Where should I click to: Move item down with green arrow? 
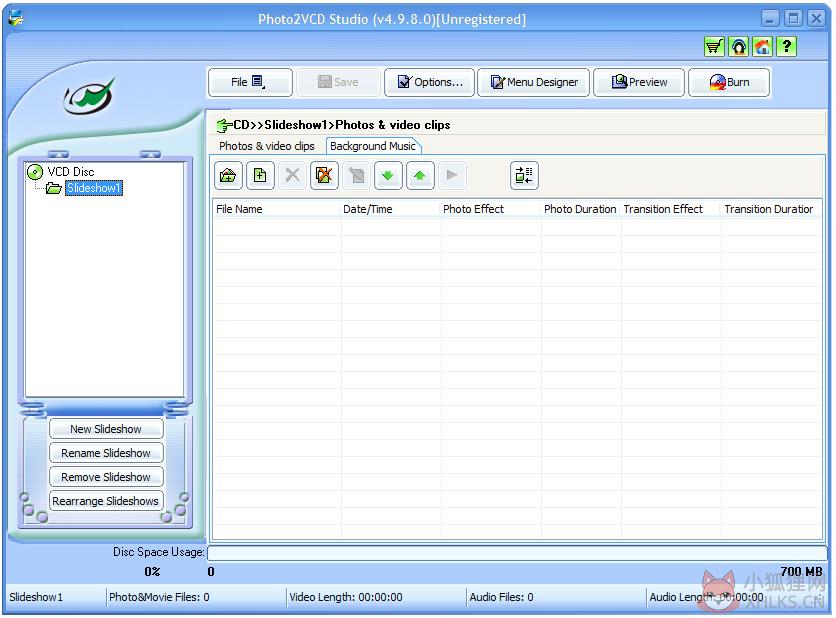388,175
